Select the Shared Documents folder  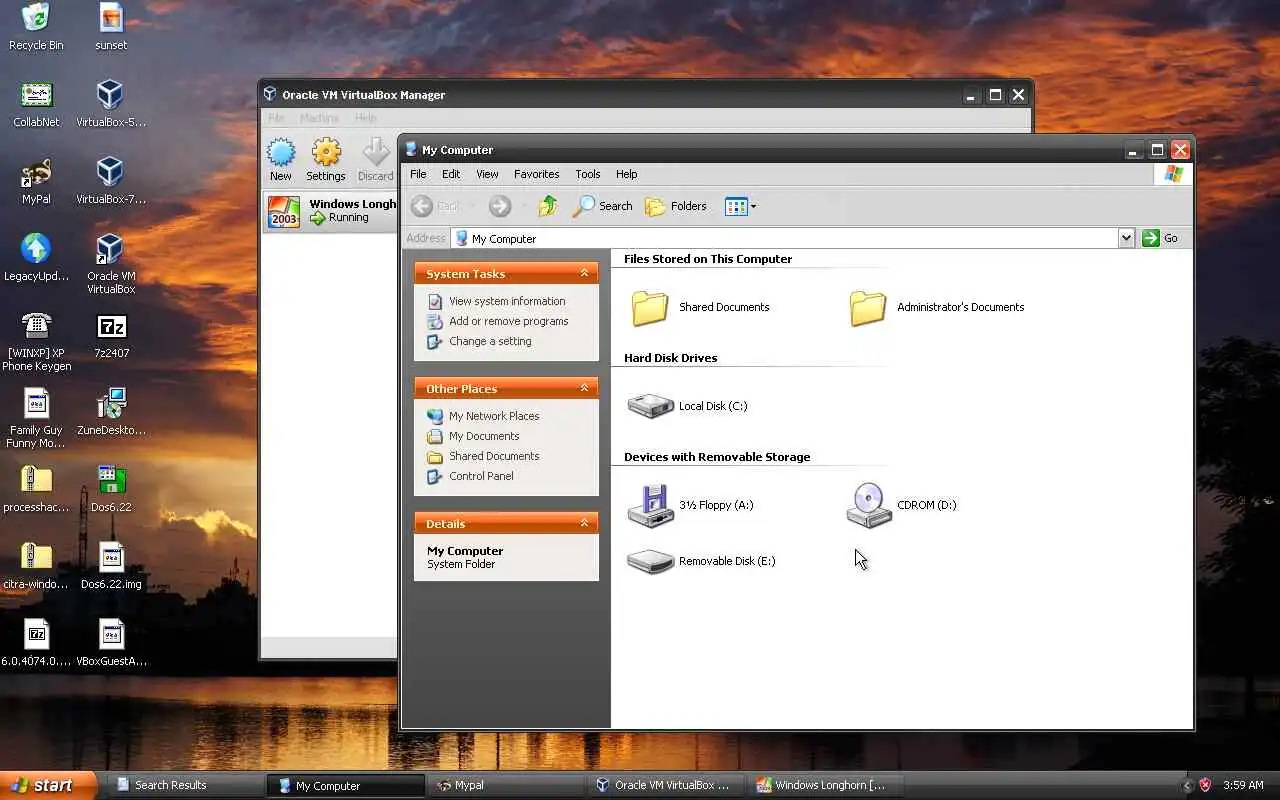[x=700, y=307]
